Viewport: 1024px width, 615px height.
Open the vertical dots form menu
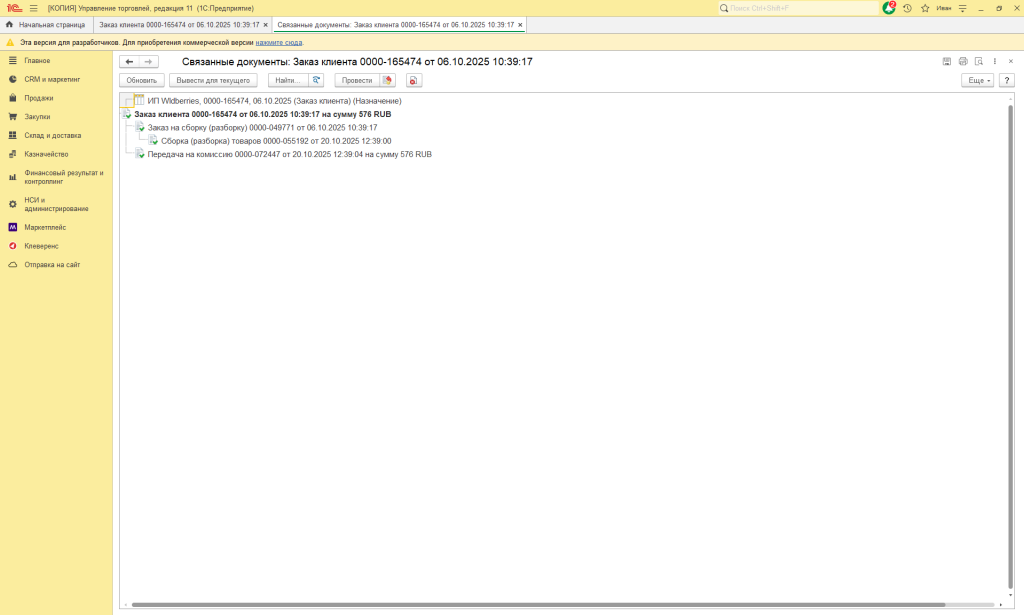[995, 62]
